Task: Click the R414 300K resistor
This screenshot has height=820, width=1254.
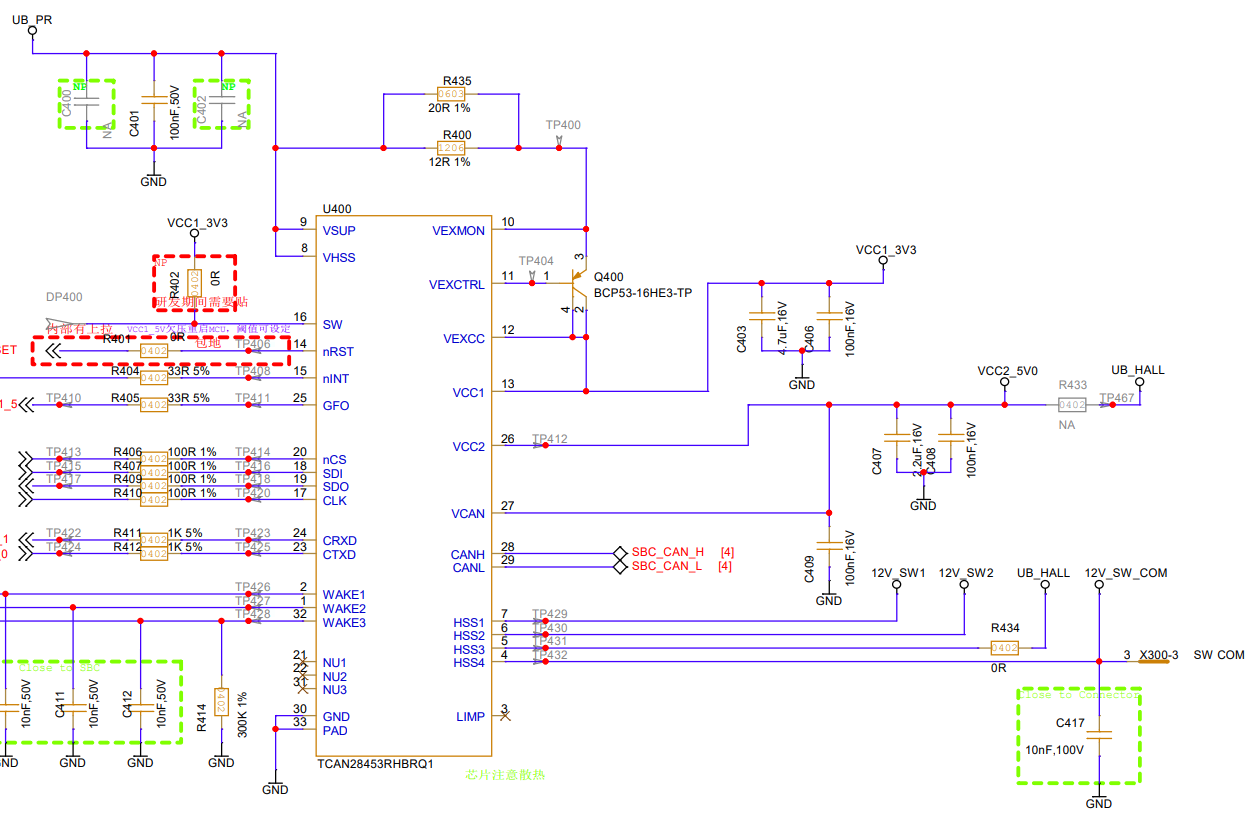Action: 221,702
